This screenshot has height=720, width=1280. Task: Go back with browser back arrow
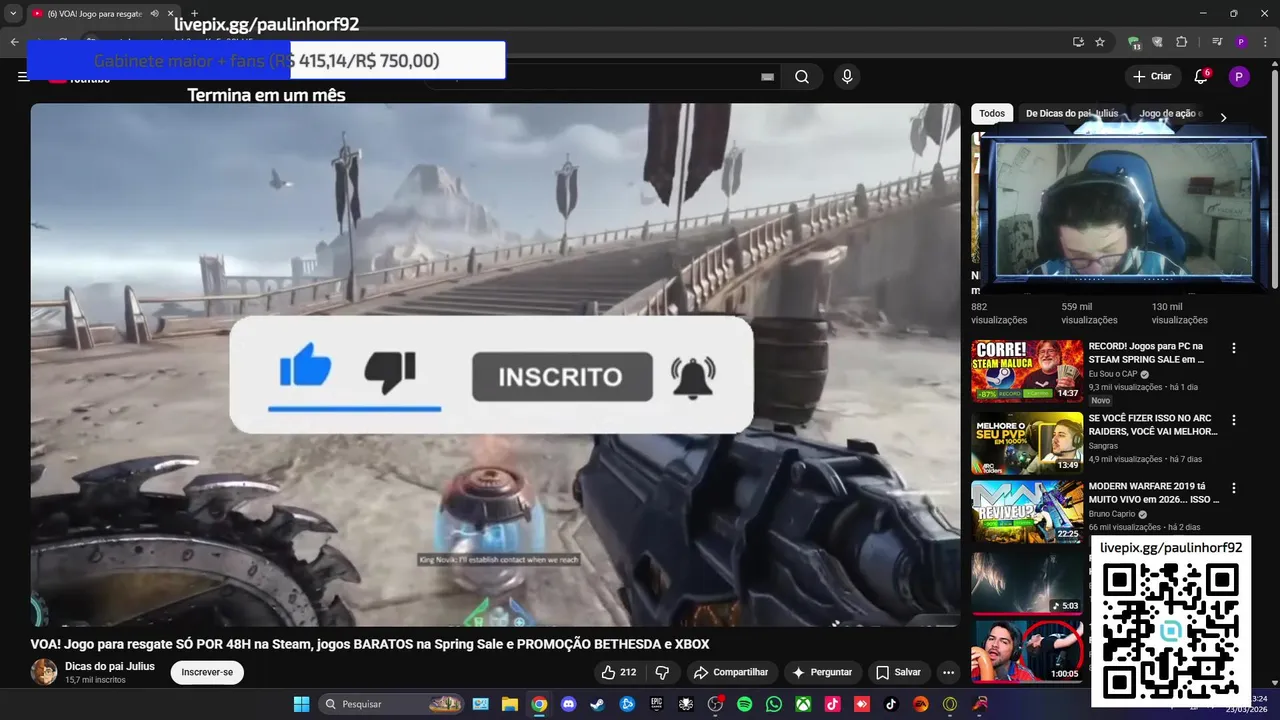pyautogui.click(x=14, y=42)
